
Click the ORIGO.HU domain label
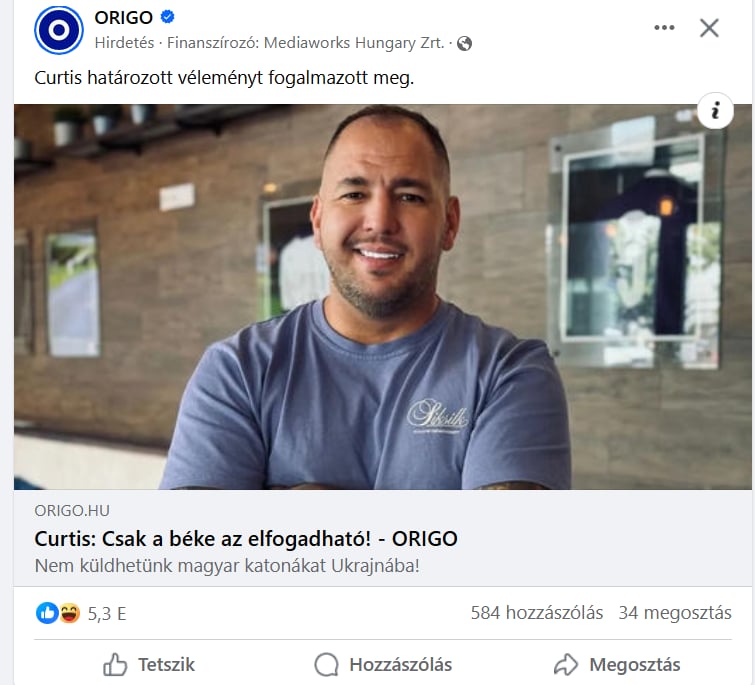click(72, 510)
